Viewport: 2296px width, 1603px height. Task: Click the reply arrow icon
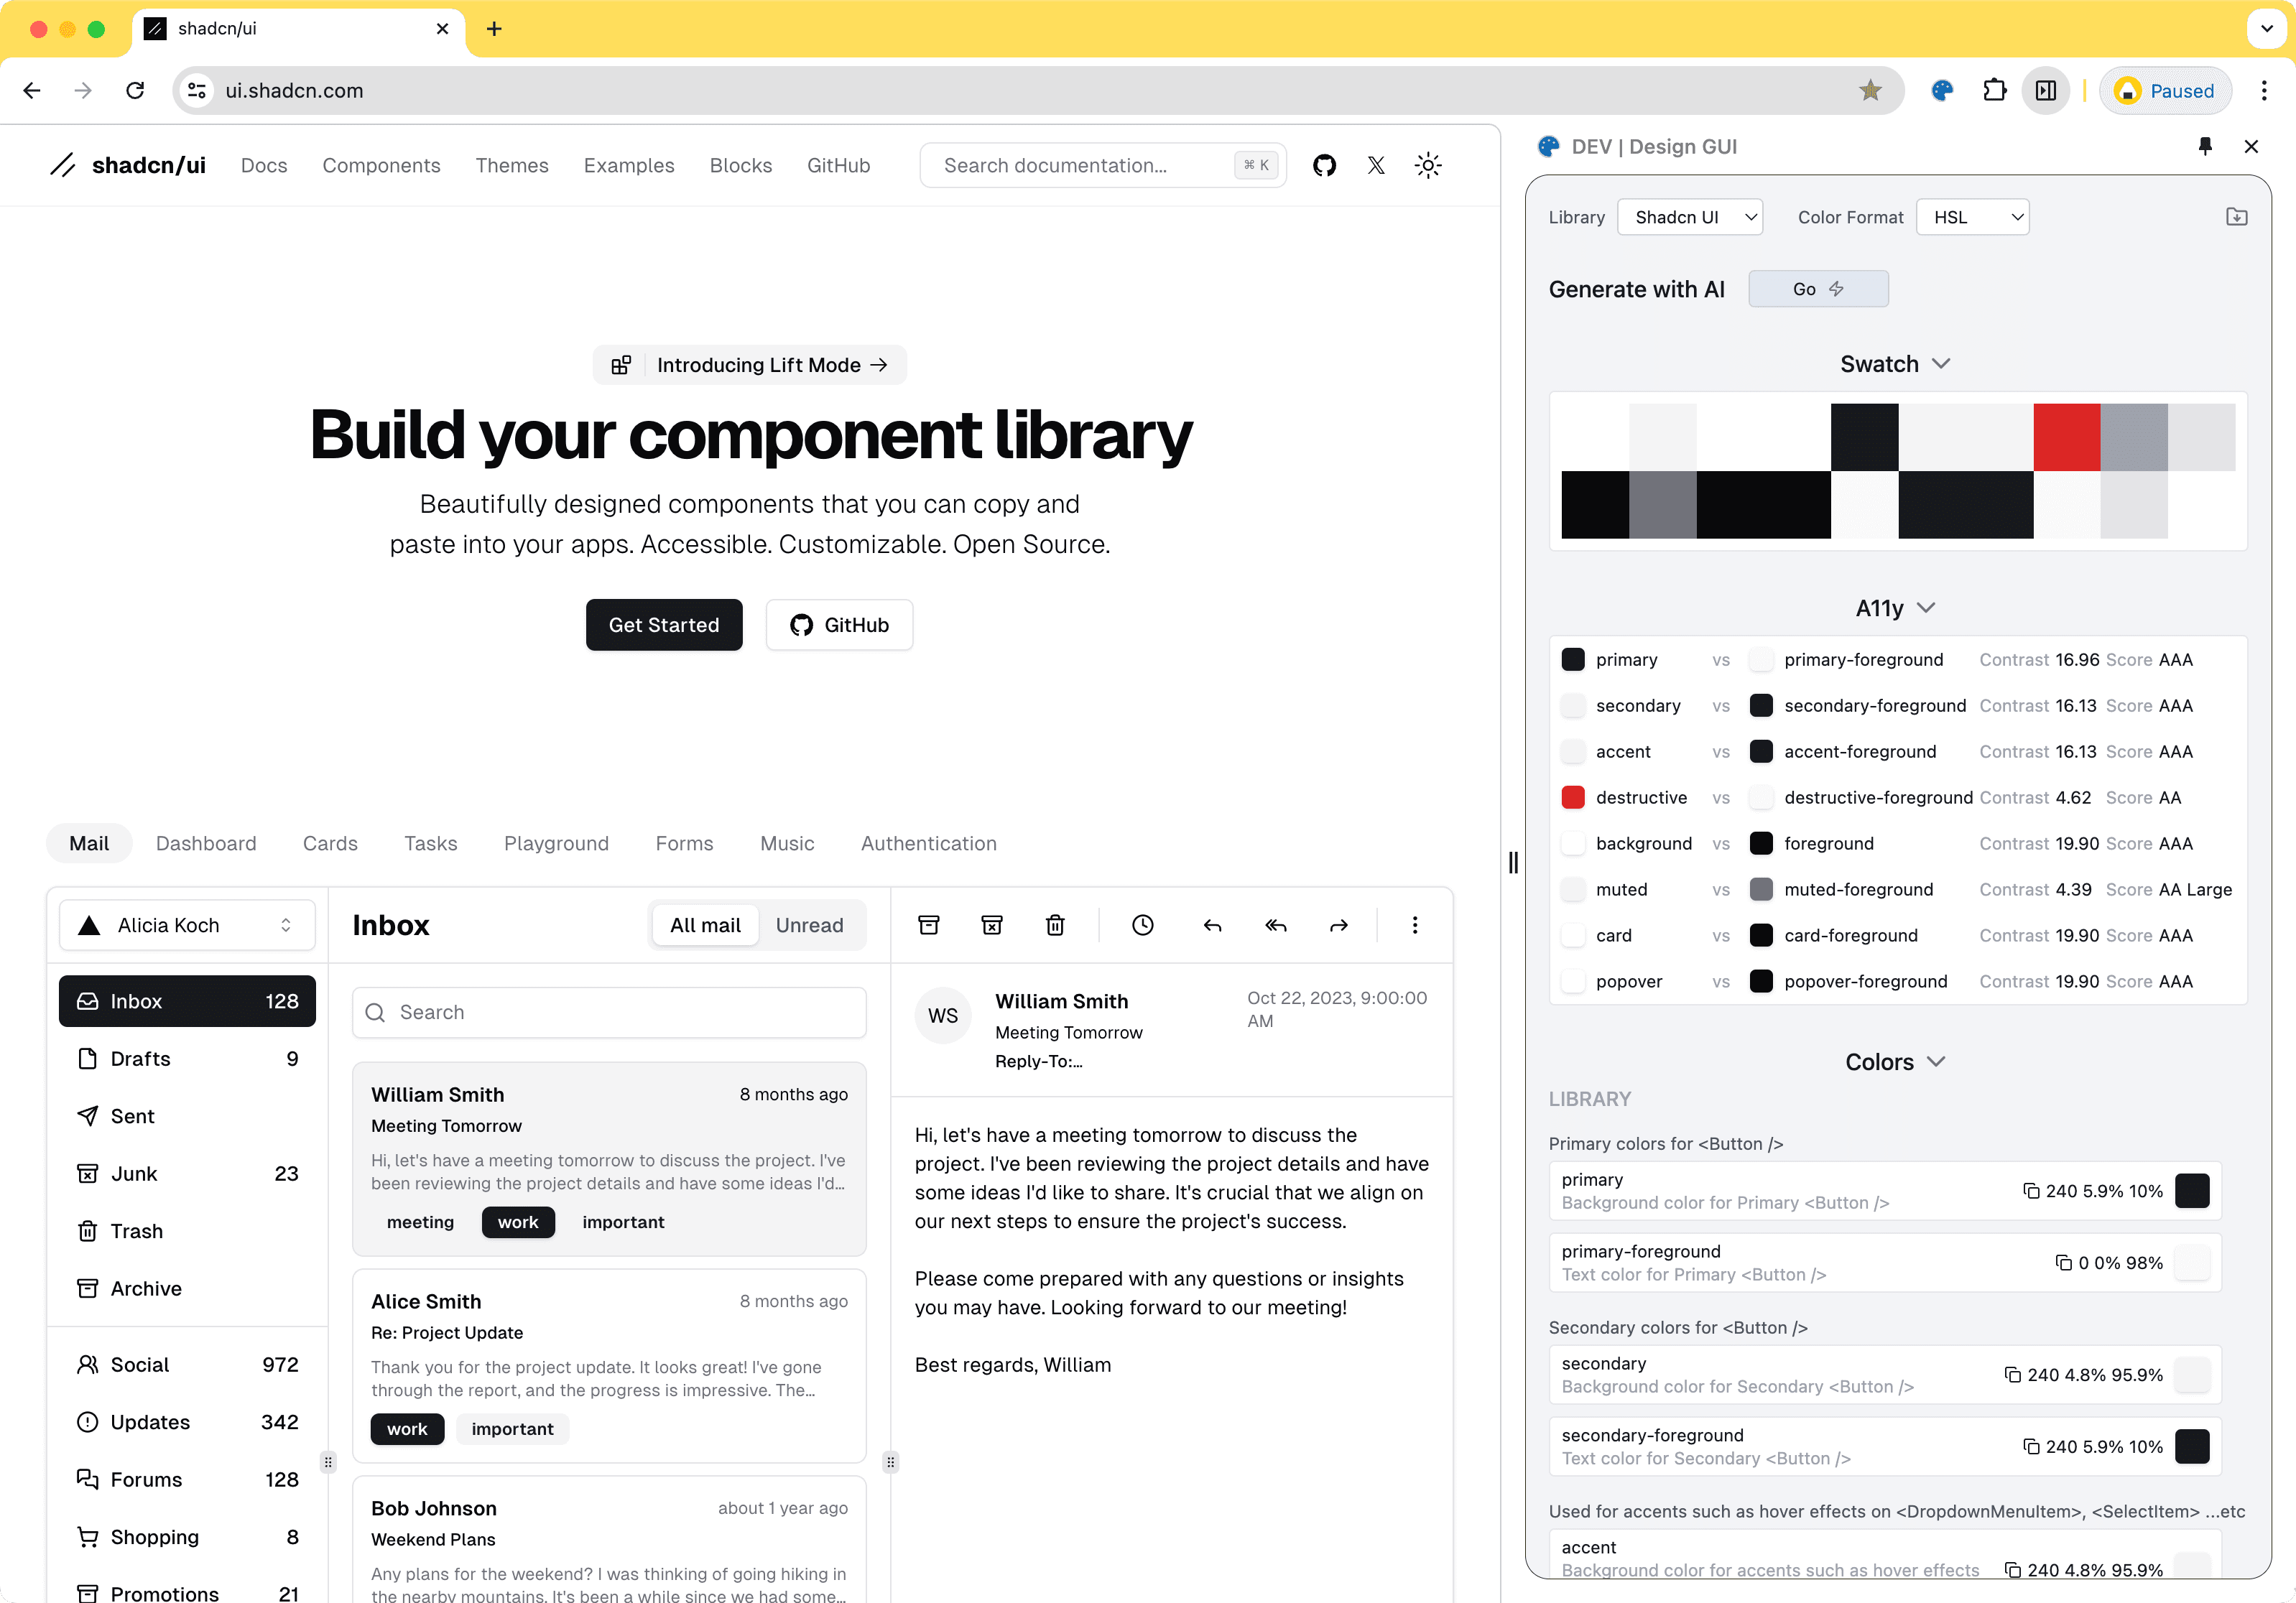point(1212,925)
